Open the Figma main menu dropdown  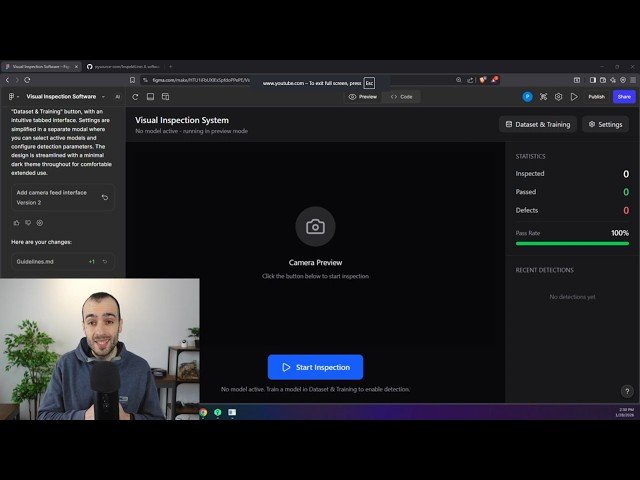coord(12,97)
